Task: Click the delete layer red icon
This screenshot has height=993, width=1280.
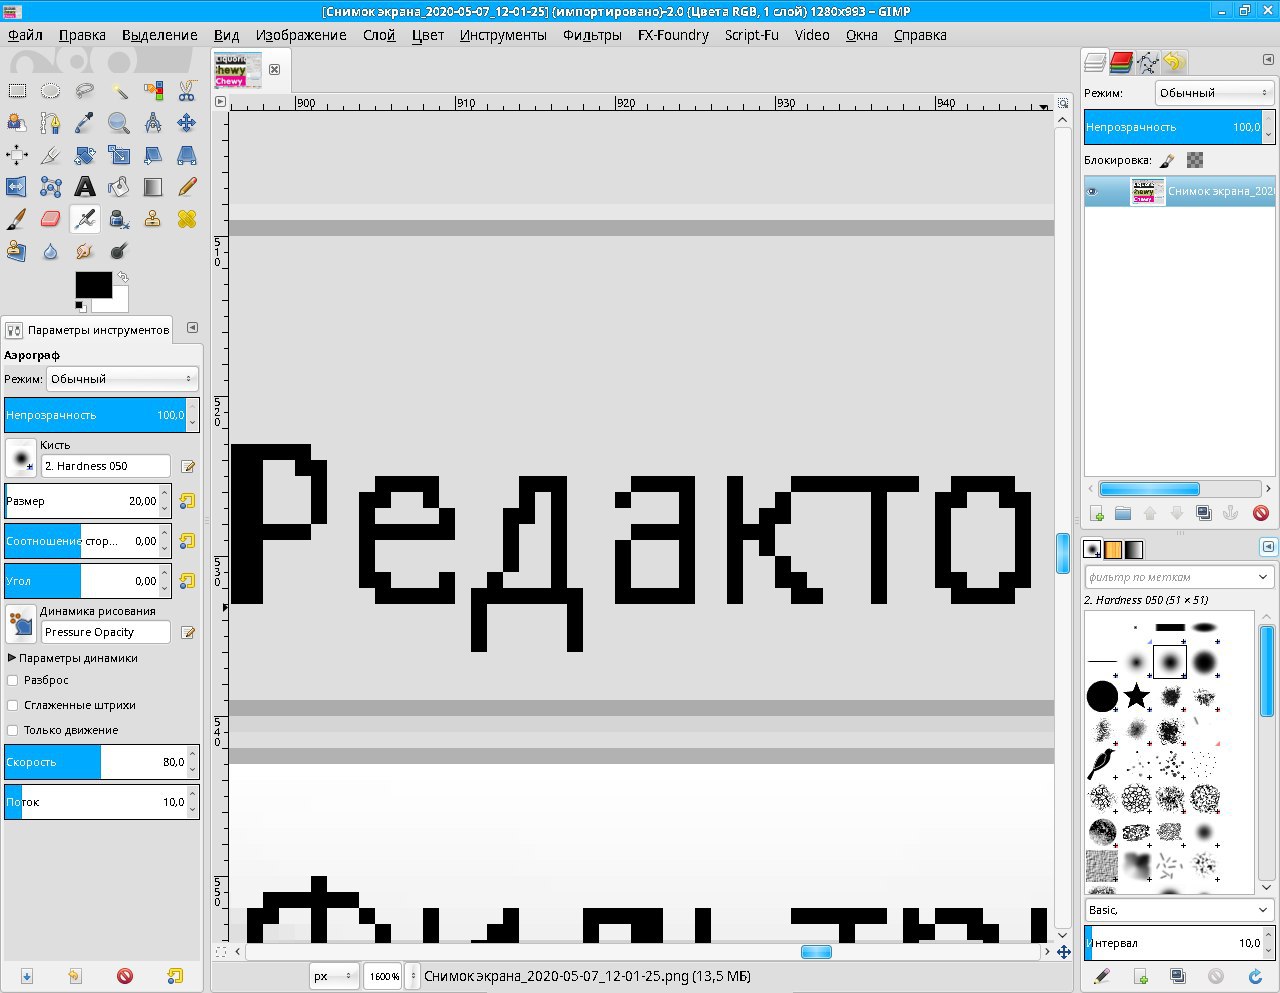Action: point(1261,513)
